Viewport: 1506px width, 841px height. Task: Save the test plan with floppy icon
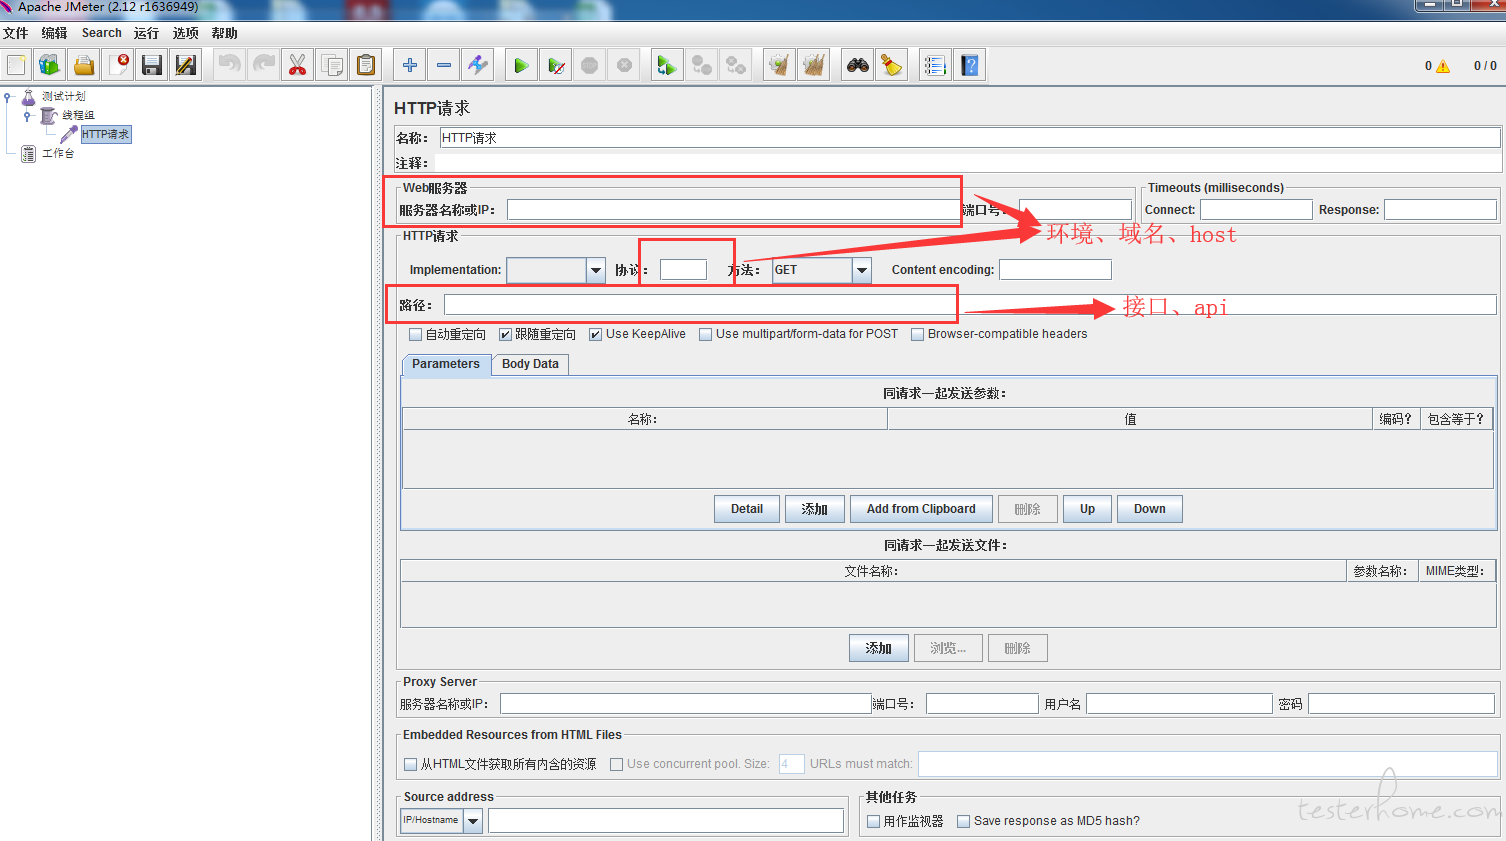pos(152,65)
